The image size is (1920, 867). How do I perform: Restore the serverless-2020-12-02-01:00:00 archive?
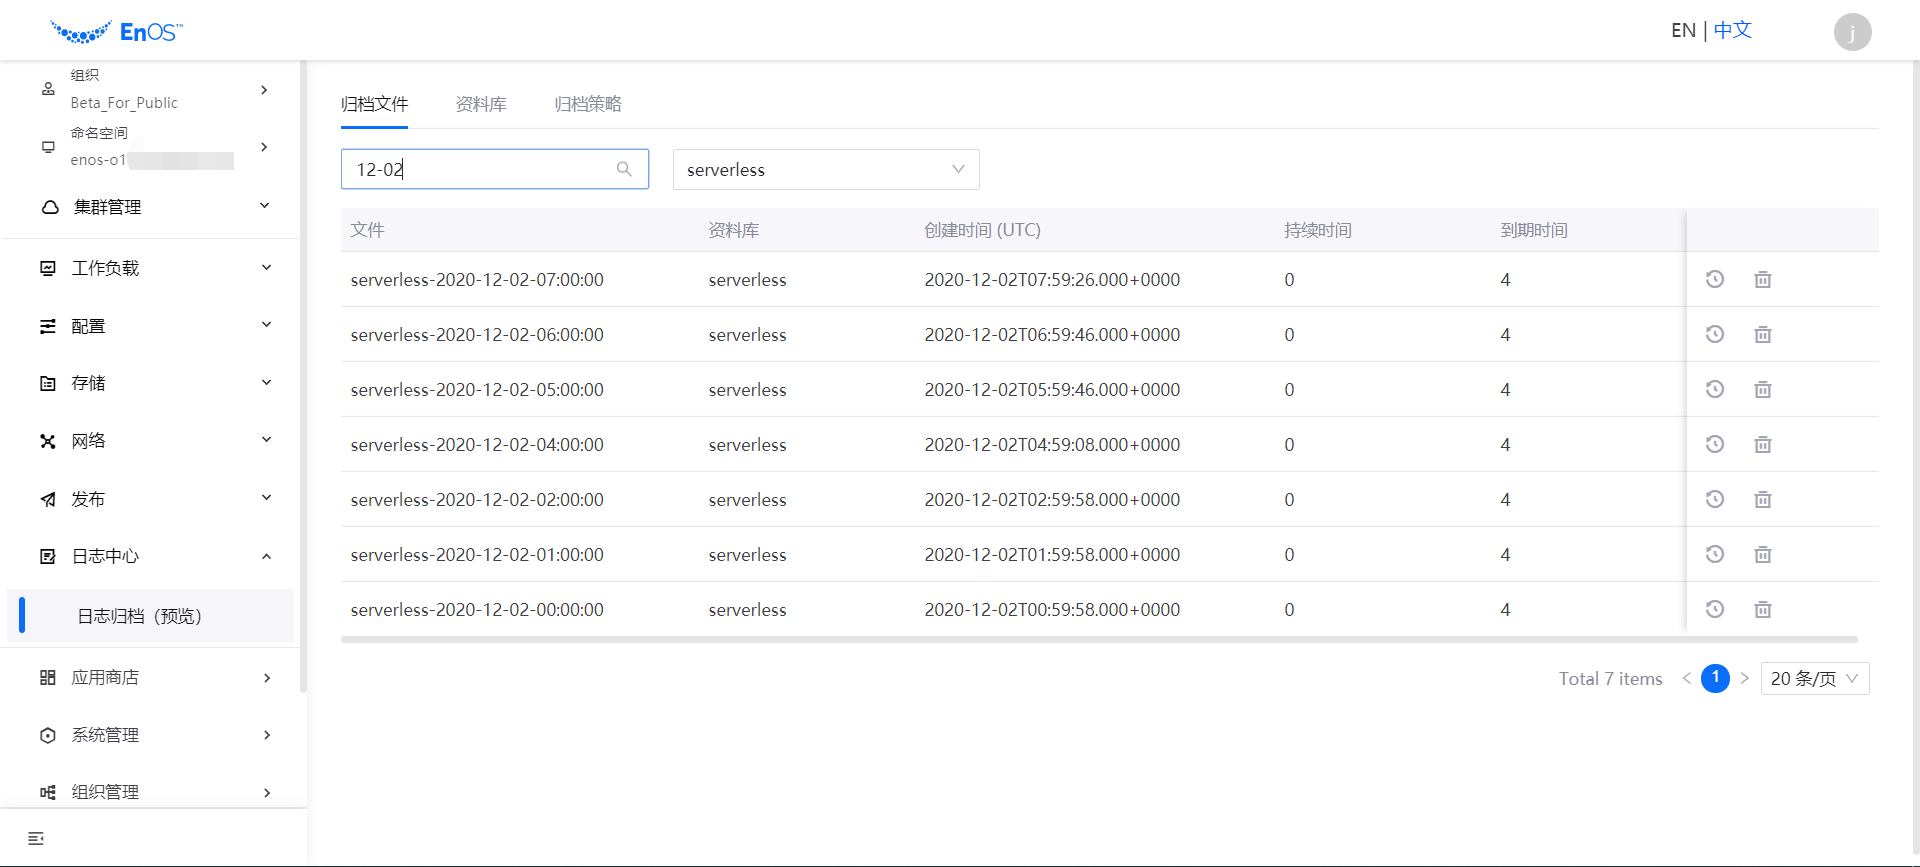[x=1714, y=554]
